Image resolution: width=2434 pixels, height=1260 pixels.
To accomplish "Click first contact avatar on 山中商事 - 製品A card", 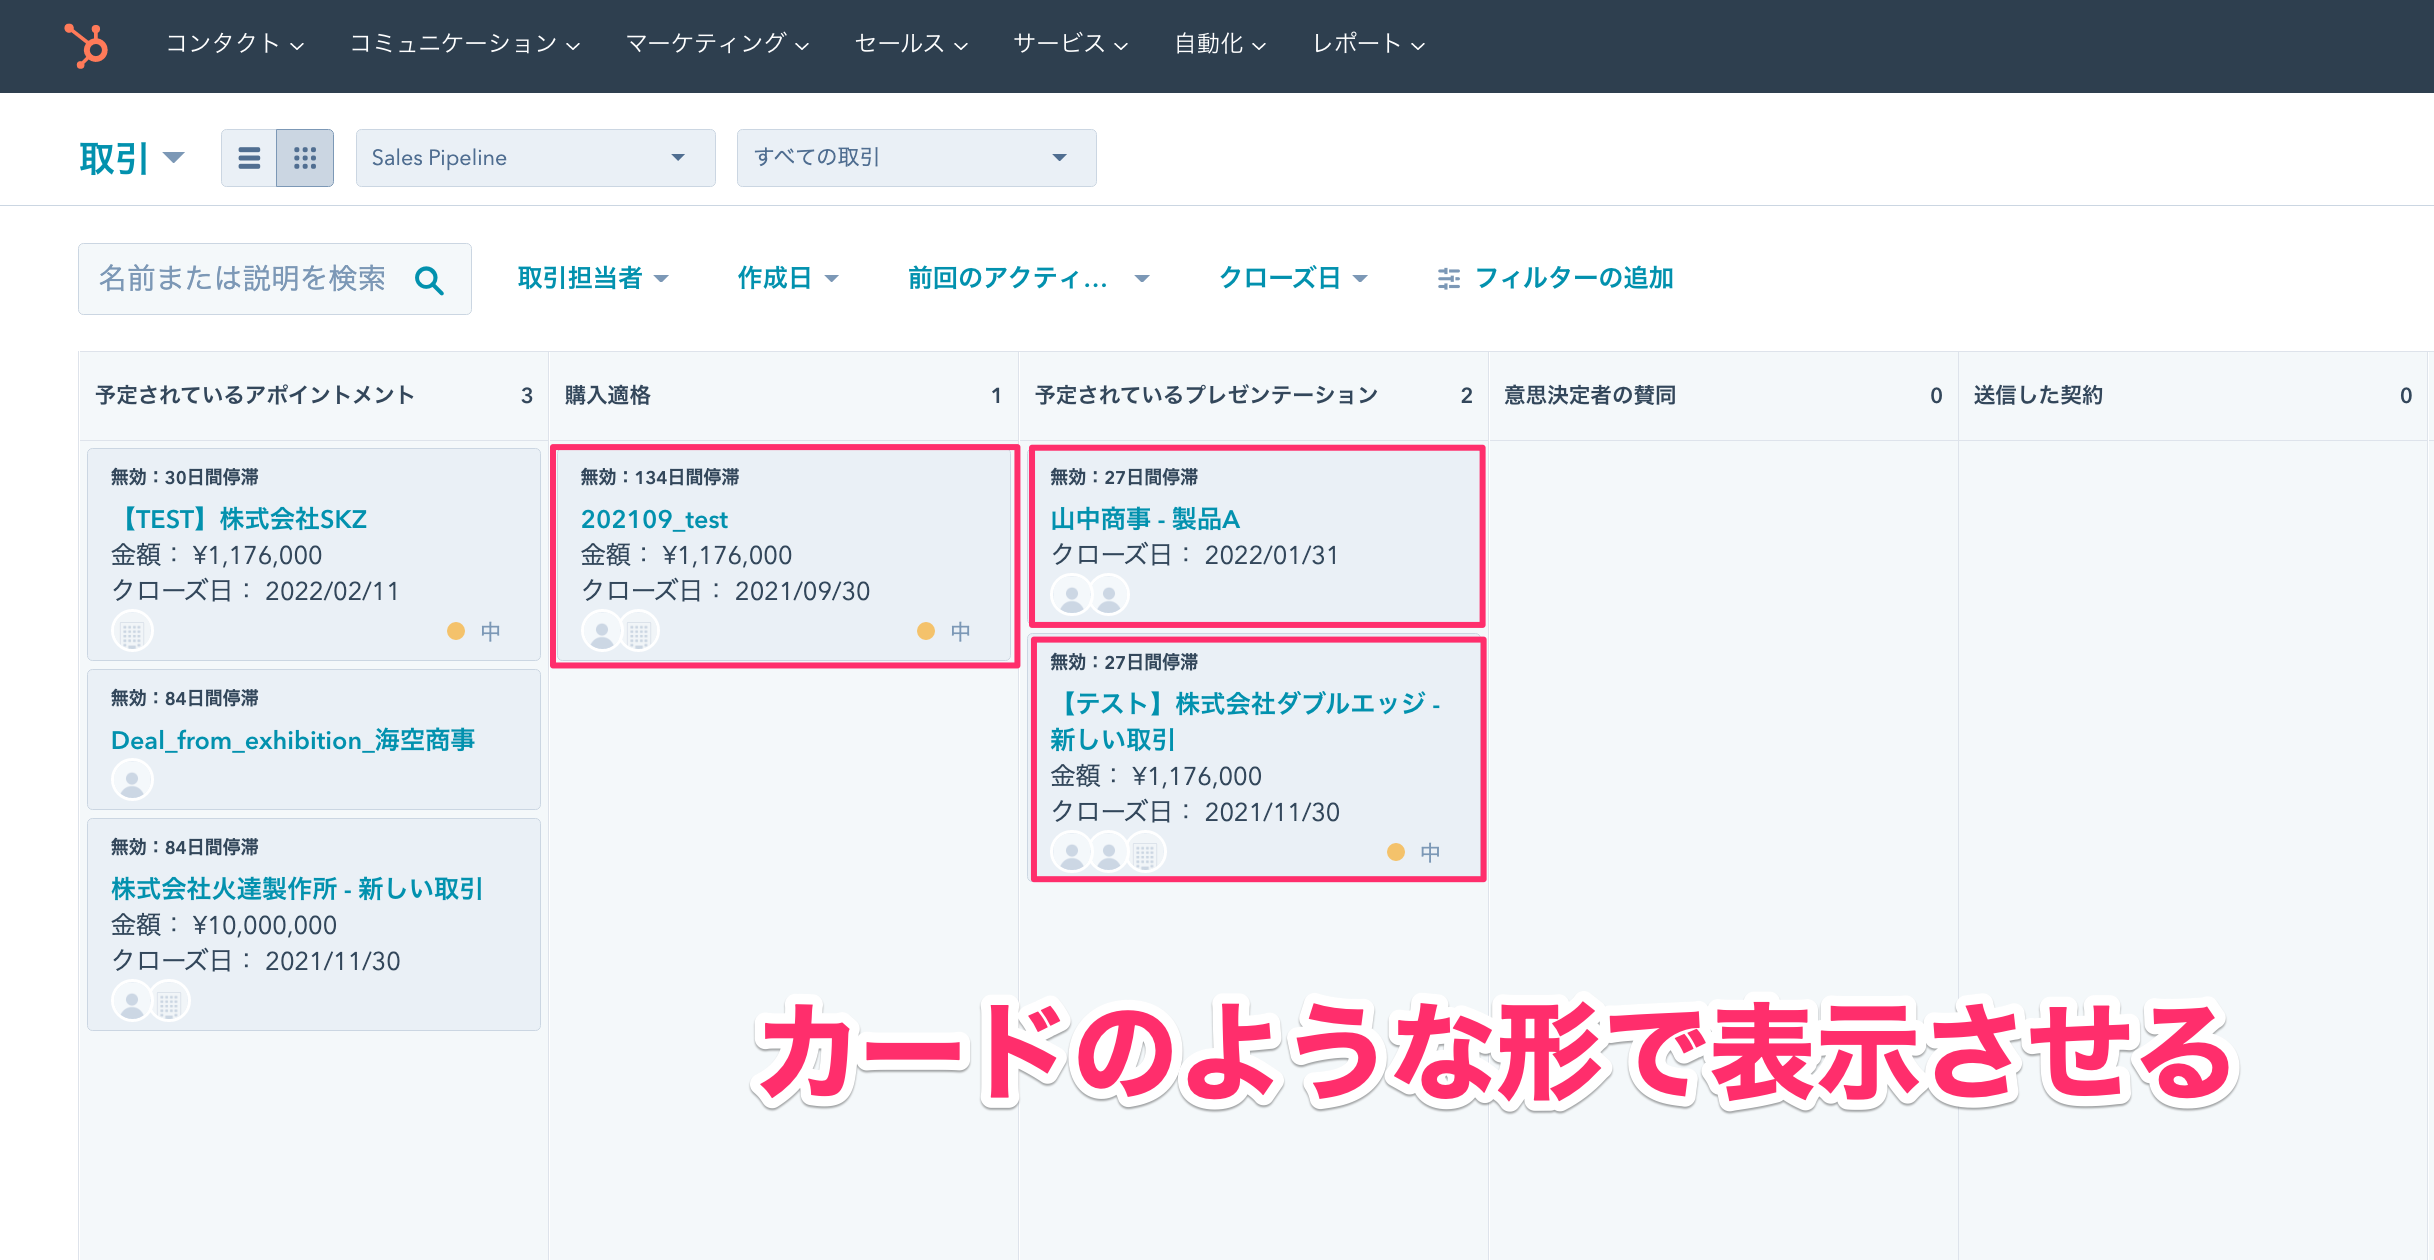I will coord(1072,596).
